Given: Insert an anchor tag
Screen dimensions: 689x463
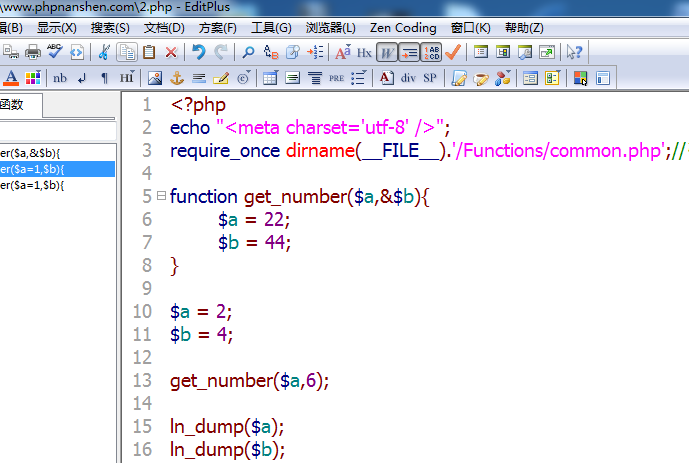Looking at the screenshot, I should tap(177, 78).
